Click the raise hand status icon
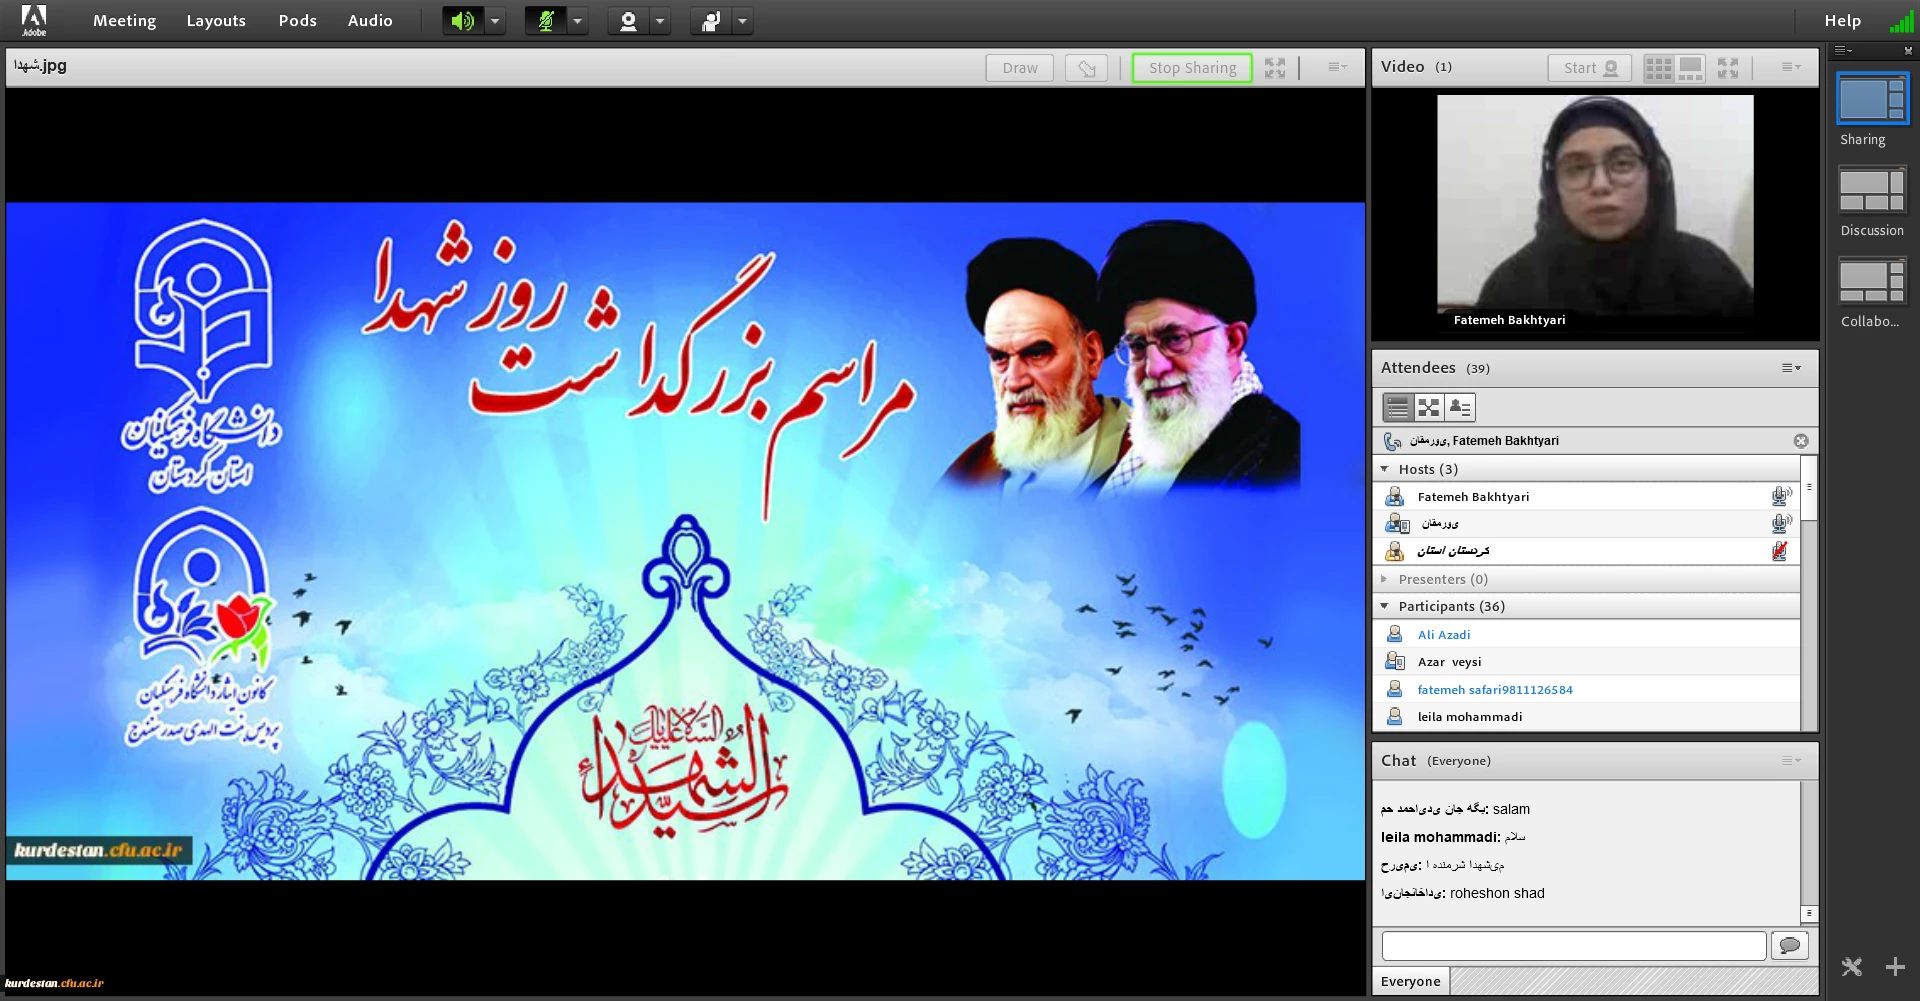This screenshot has width=1920, height=1001. [x=710, y=21]
